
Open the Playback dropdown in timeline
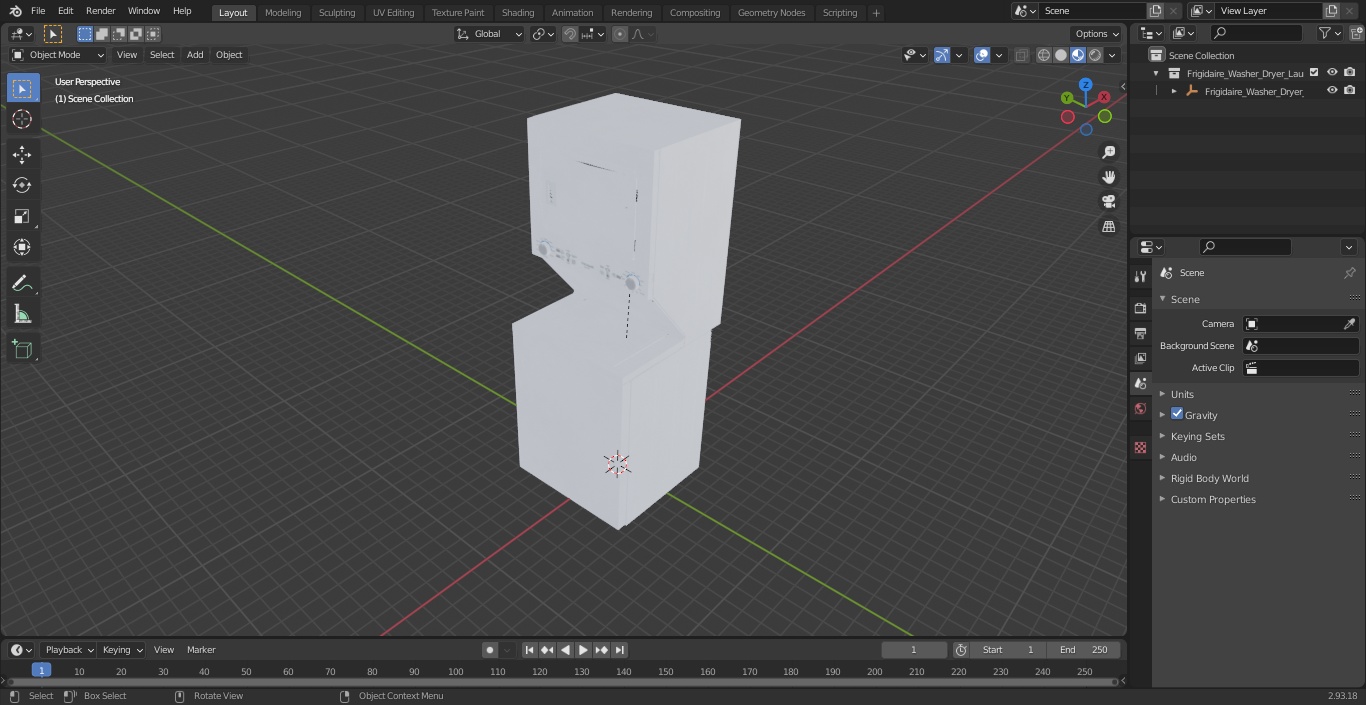69,650
